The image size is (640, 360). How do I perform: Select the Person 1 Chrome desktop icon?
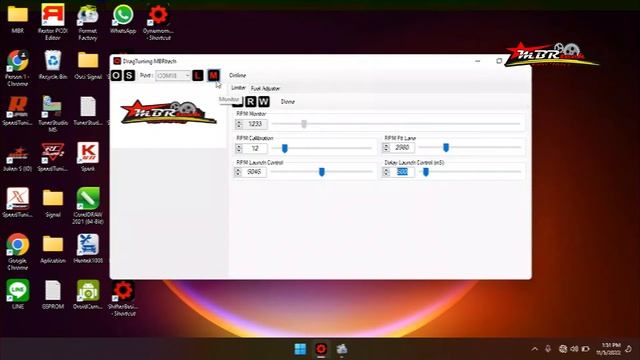coord(18,68)
